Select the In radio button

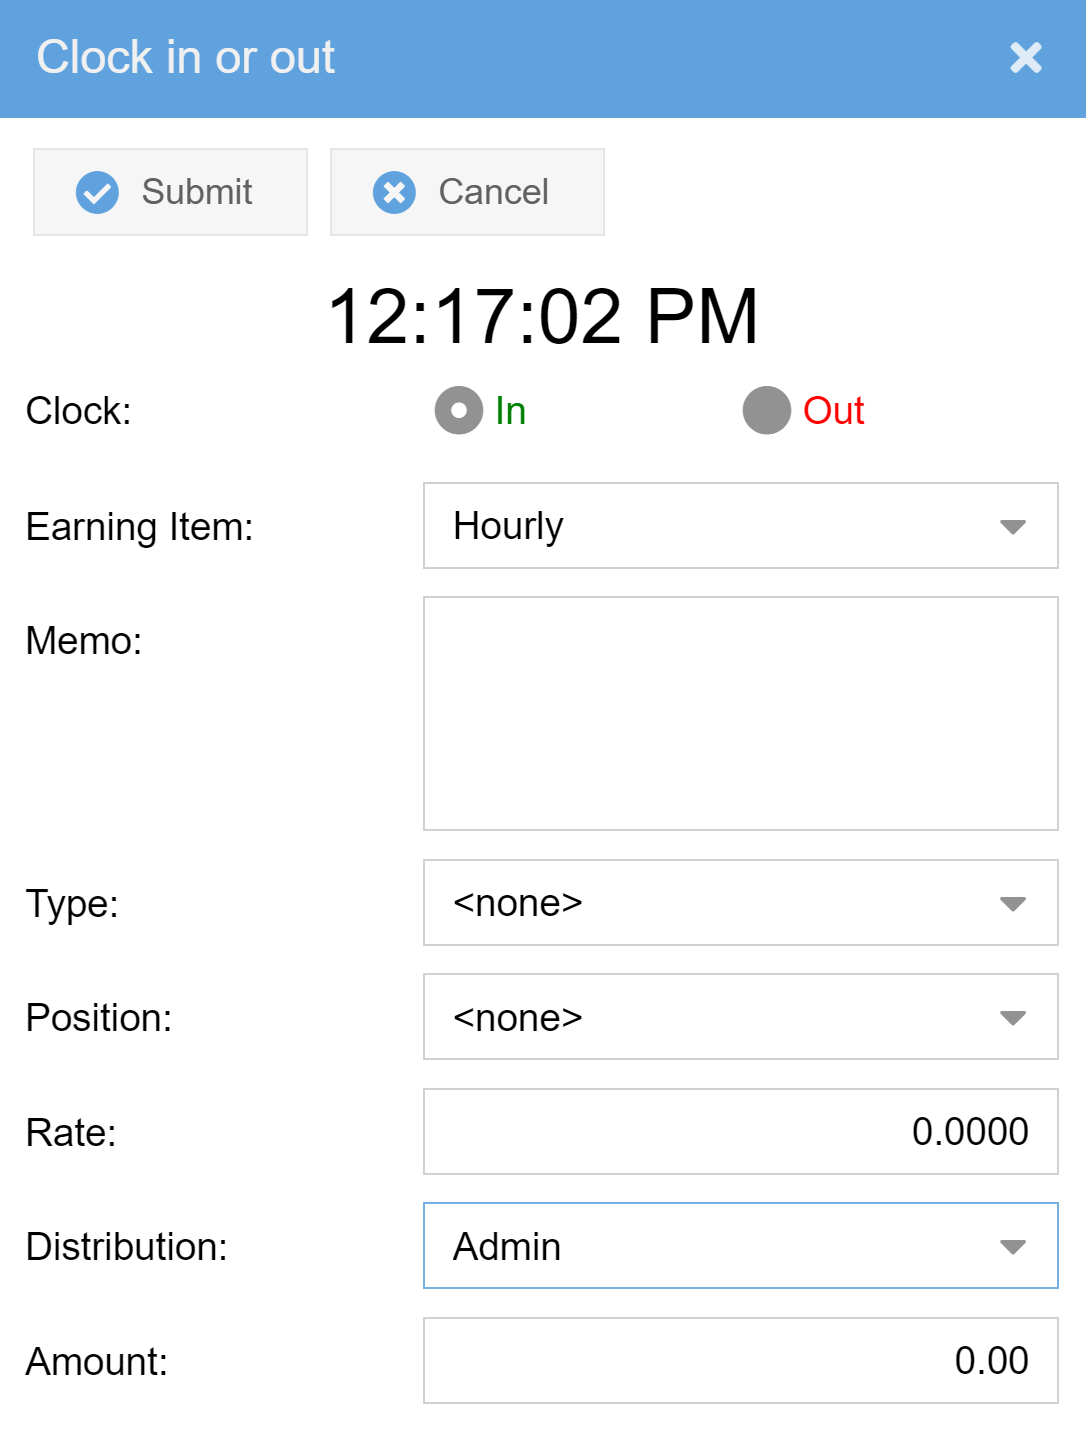459,411
